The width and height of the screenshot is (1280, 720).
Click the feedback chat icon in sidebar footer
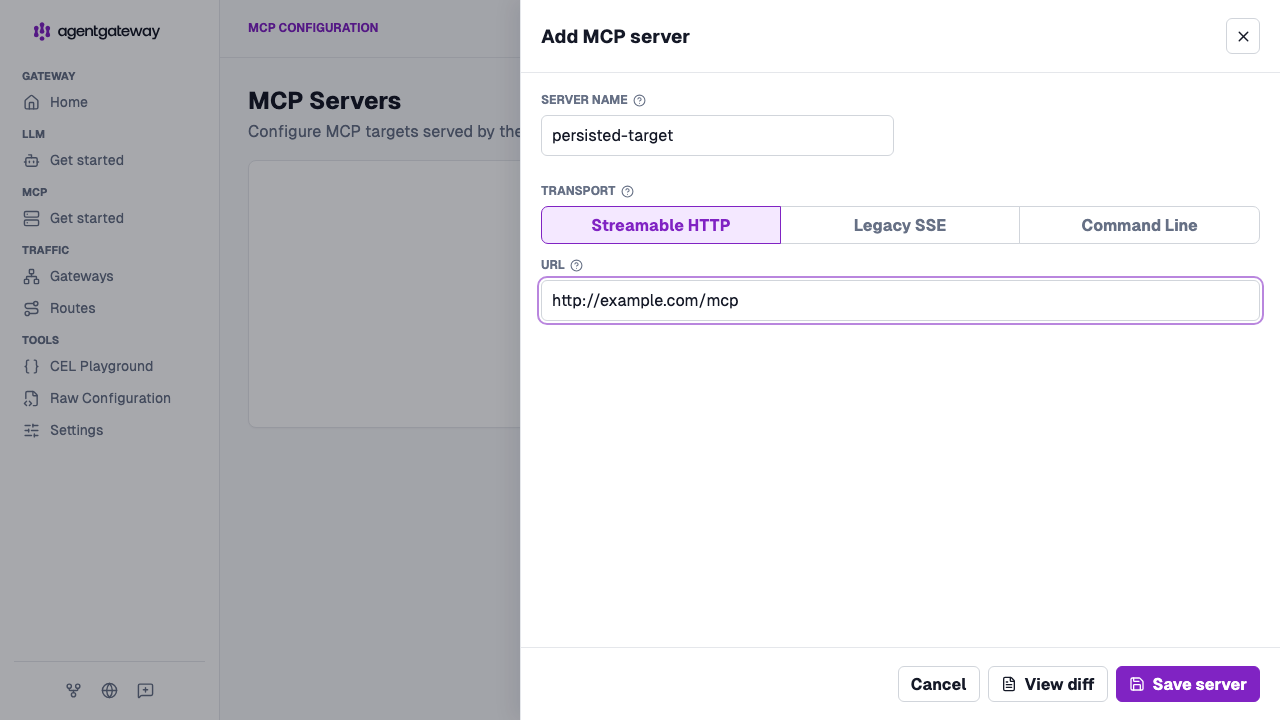pos(145,690)
